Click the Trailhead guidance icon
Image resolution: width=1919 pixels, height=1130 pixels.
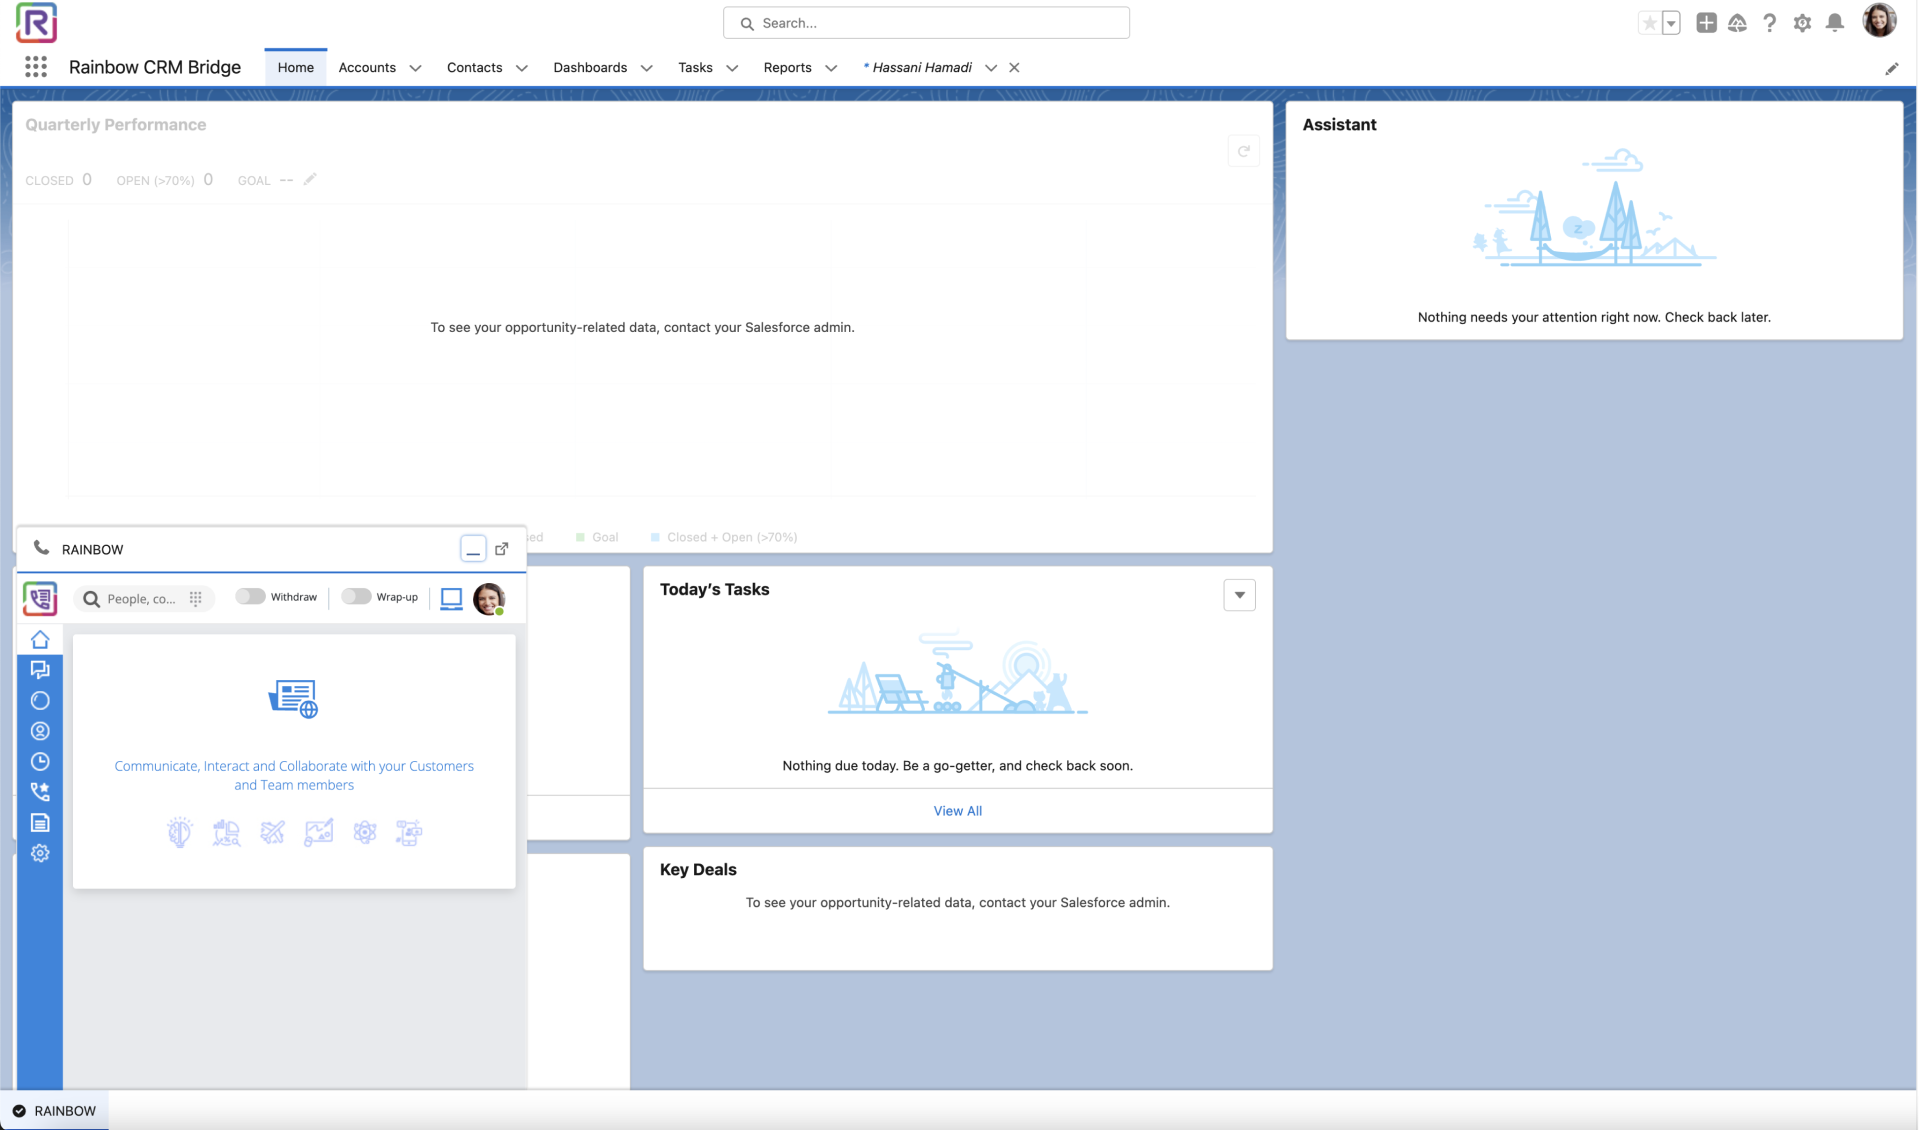pos(1737,23)
